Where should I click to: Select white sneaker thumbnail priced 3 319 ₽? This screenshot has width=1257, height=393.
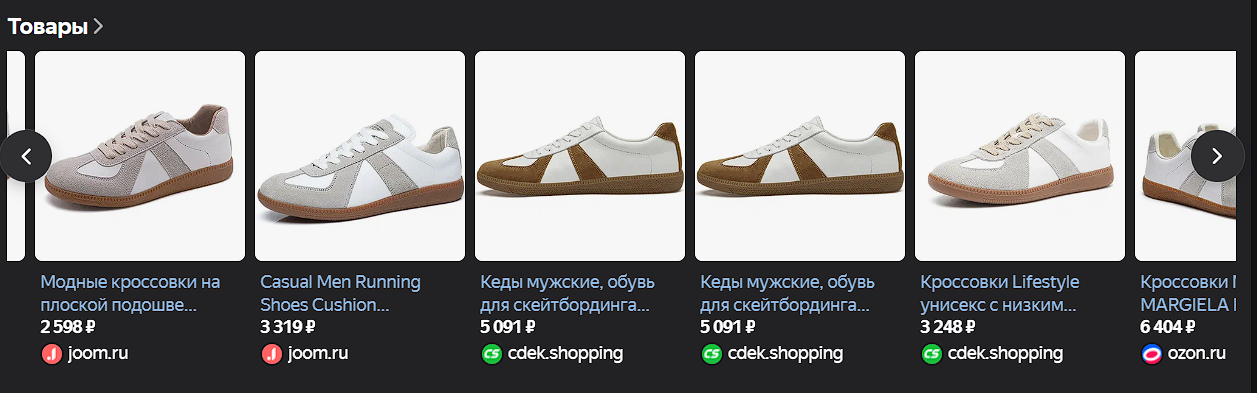pyautogui.click(x=360, y=156)
